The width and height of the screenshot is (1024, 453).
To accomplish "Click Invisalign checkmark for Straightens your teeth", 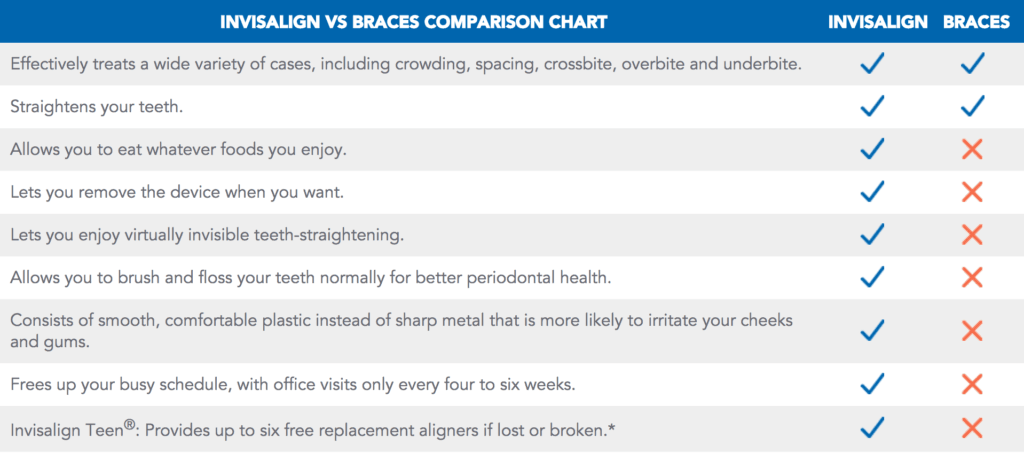I will point(872,106).
